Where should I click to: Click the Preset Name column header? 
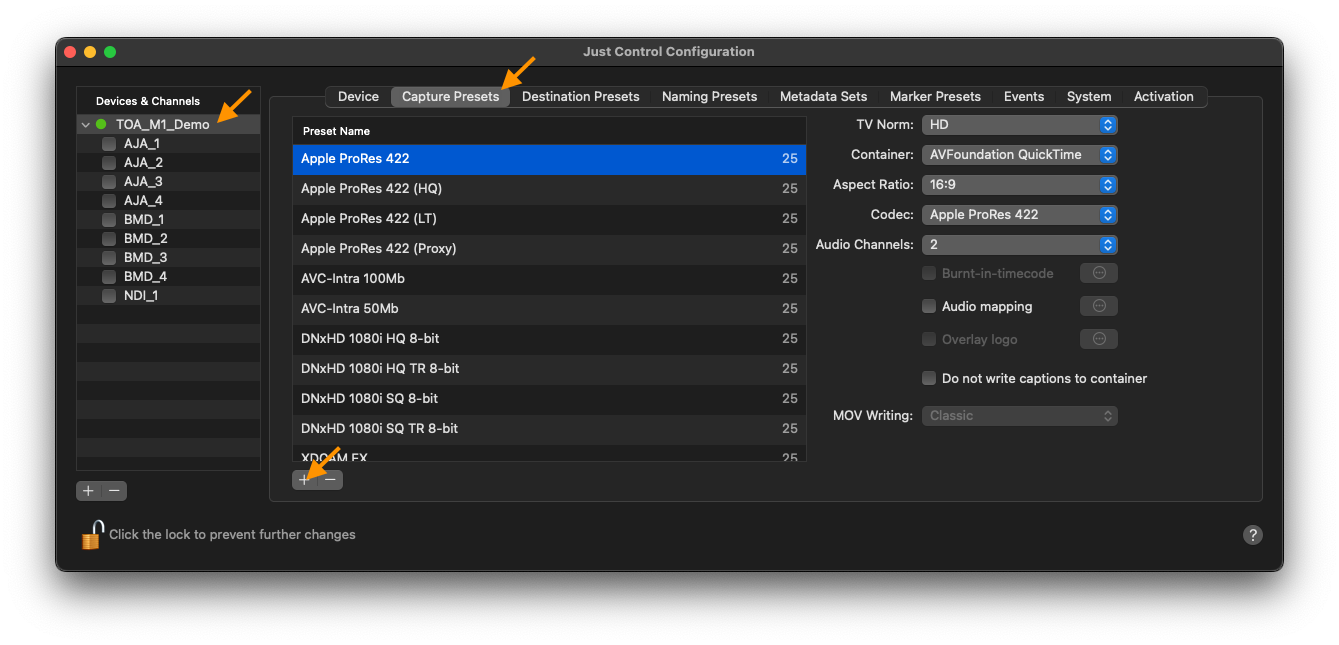(x=549, y=131)
